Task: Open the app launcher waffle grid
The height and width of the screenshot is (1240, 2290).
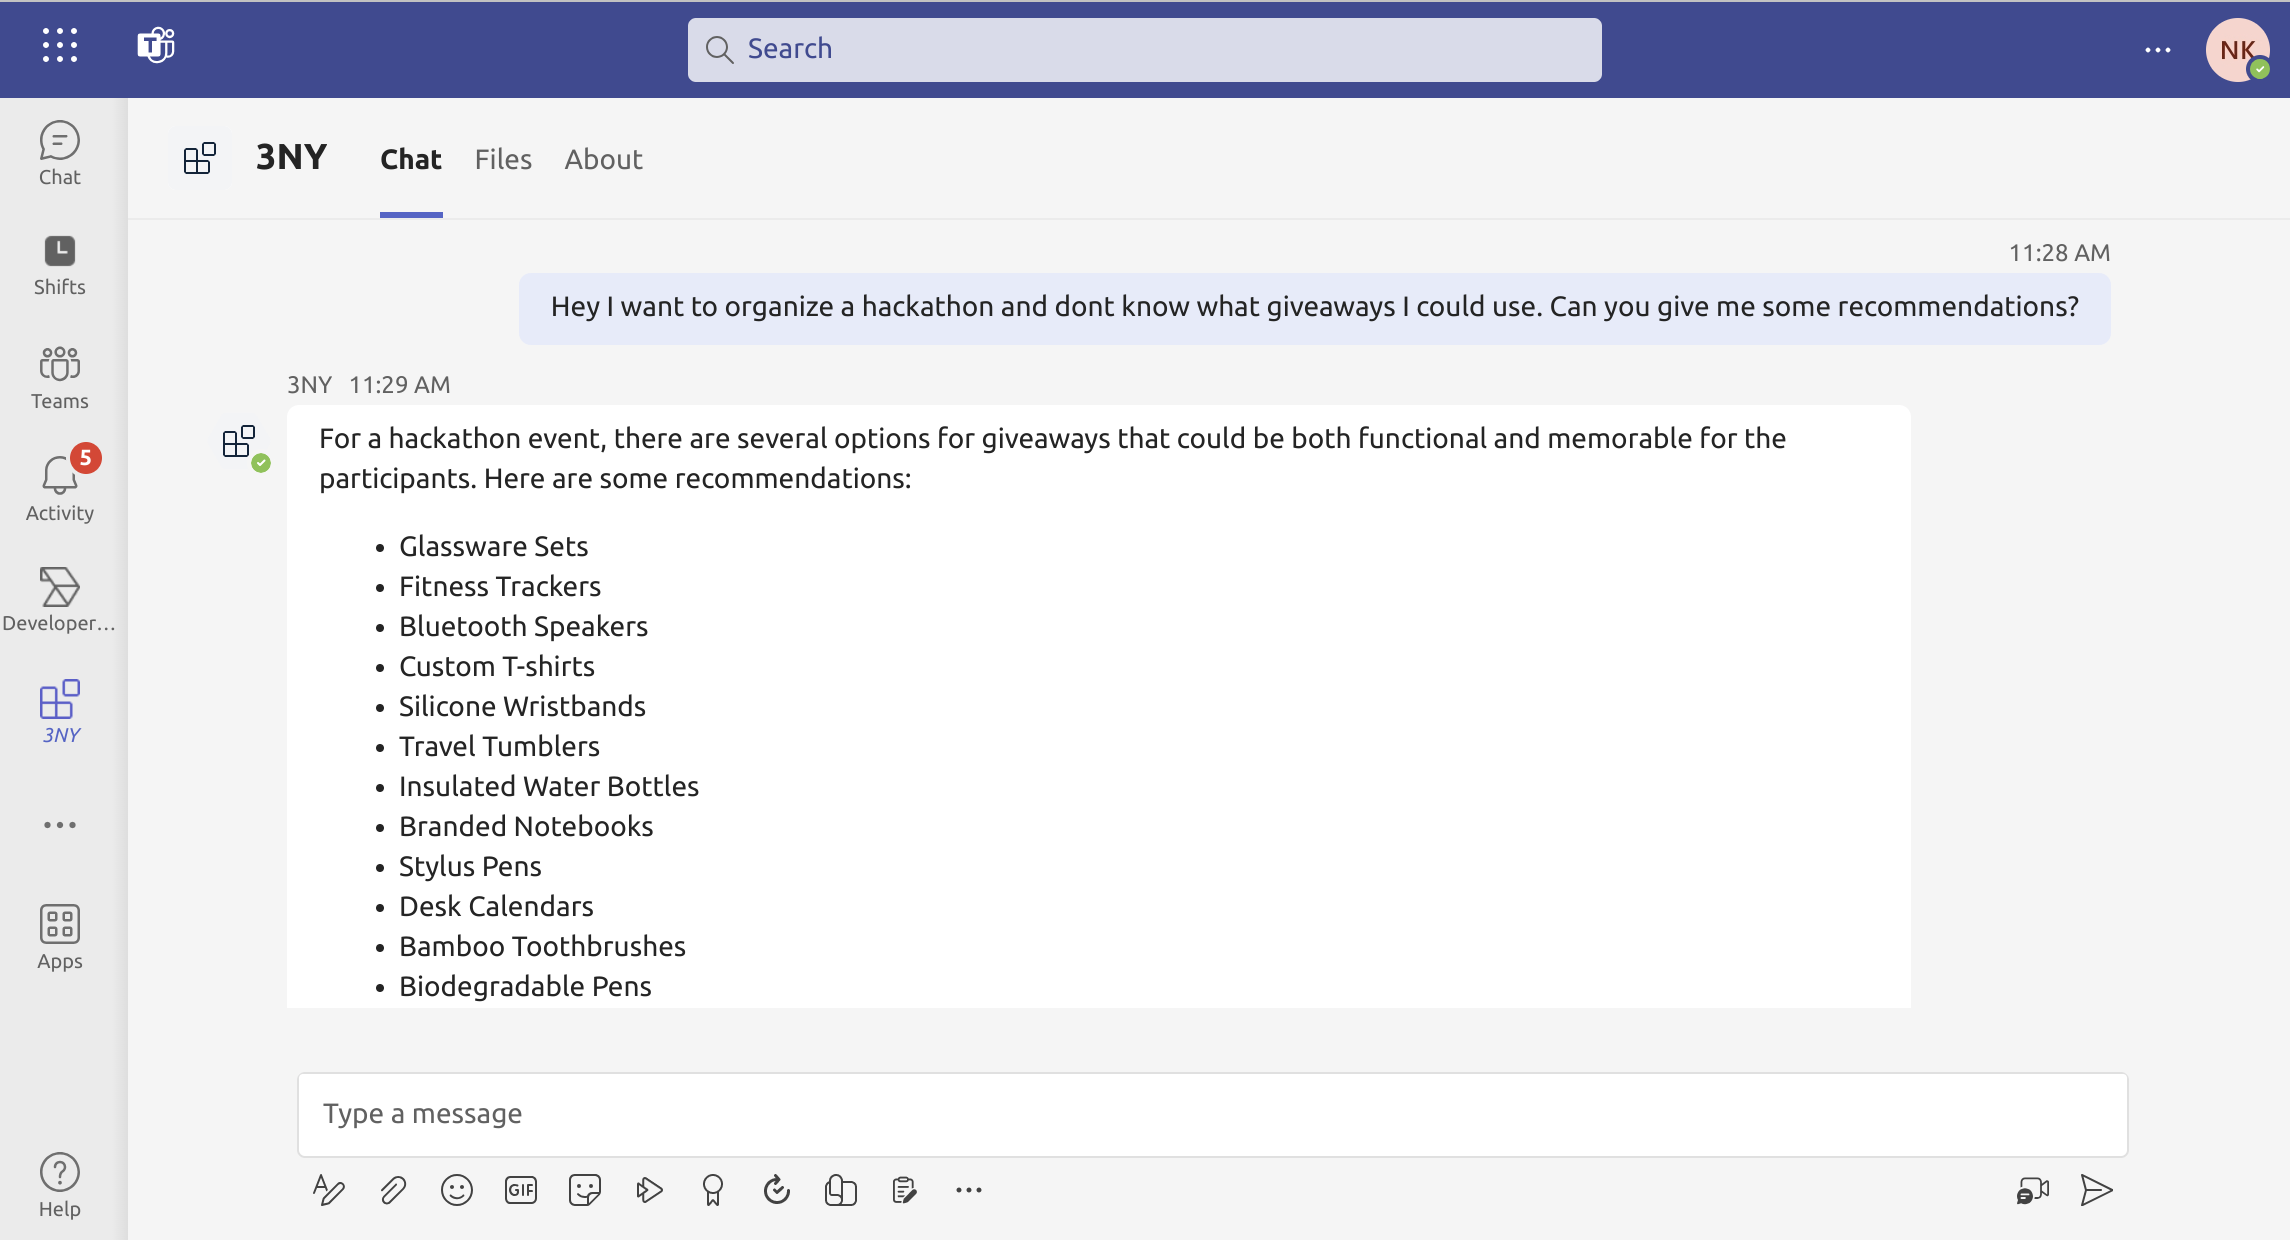Action: click(60, 46)
